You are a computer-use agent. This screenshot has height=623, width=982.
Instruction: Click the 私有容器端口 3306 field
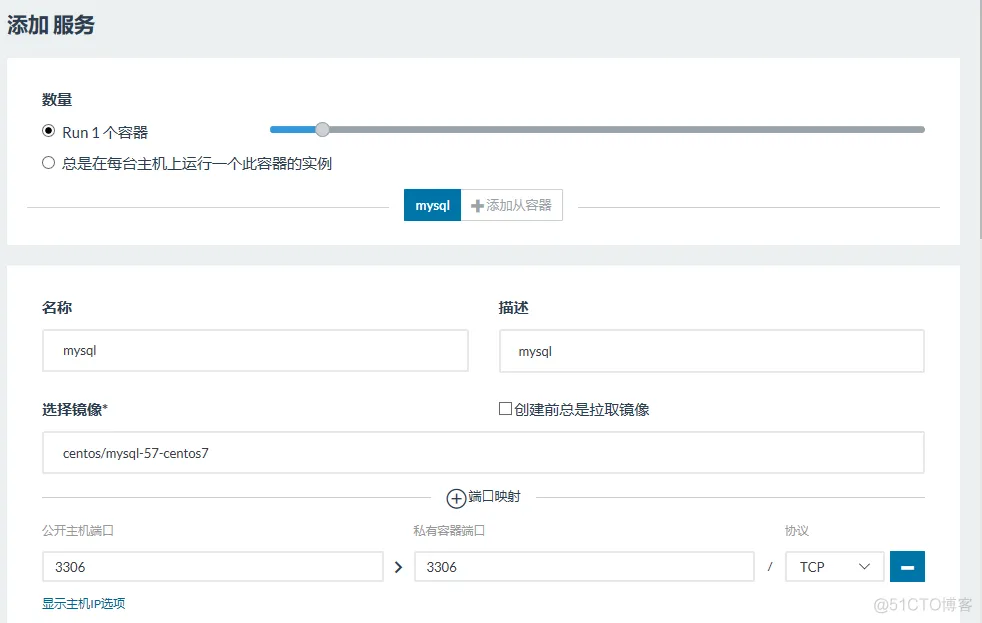click(584, 567)
